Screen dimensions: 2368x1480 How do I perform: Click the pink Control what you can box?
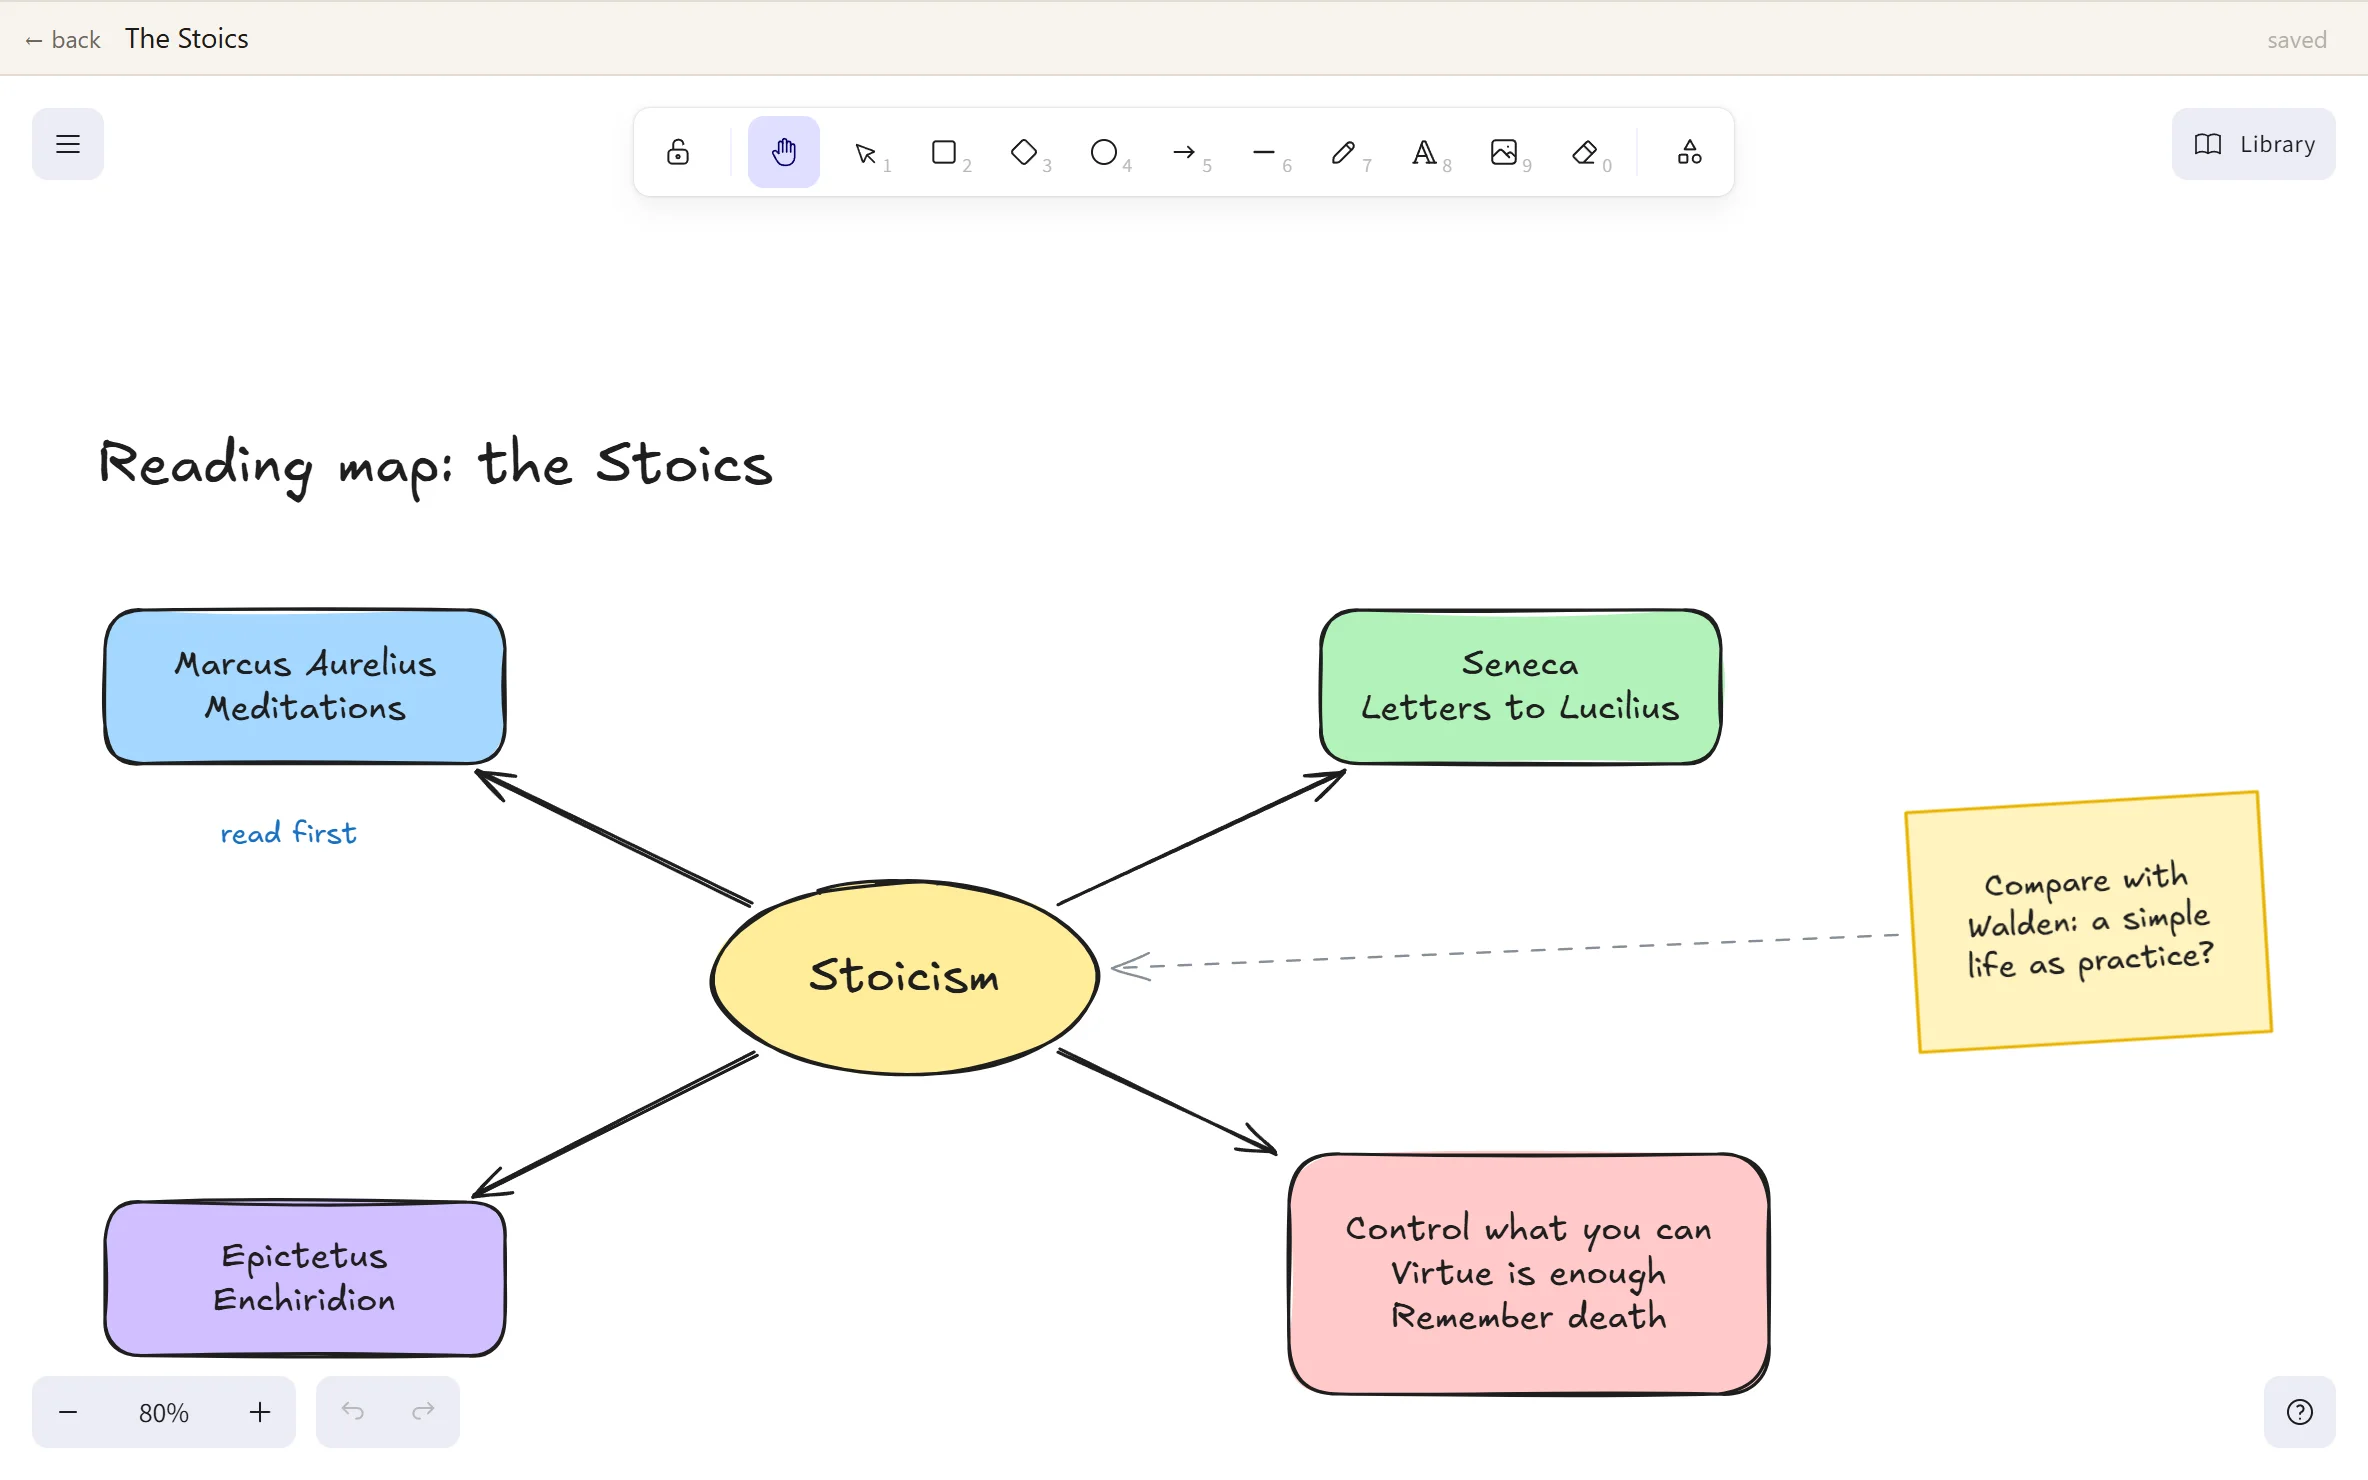[1529, 1273]
